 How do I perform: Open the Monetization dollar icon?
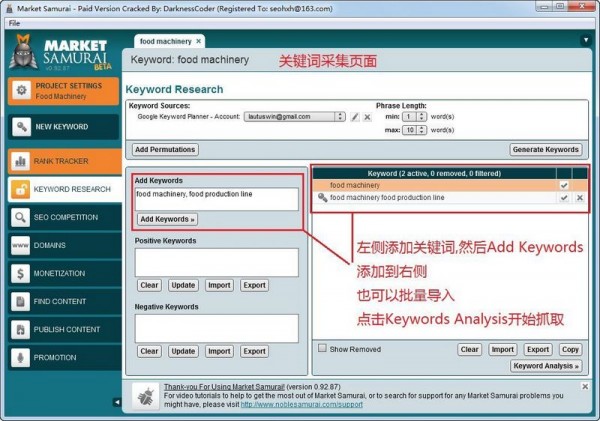pyautogui.click(x=21, y=273)
